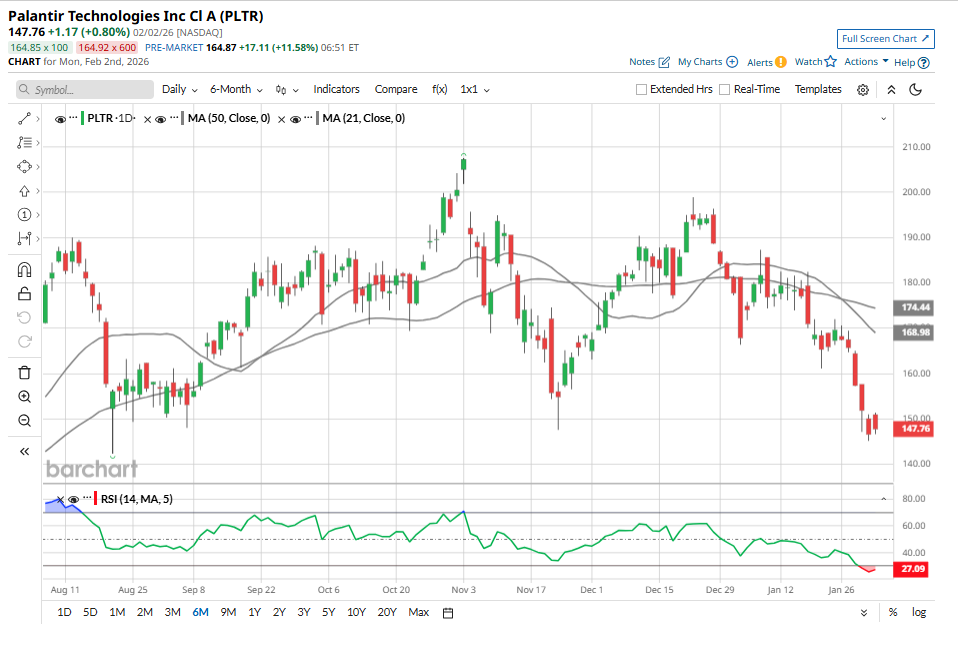Enable the Extended Hrs checkbox
Screen dimensions: 958x650
pyautogui.click(x=642, y=90)
